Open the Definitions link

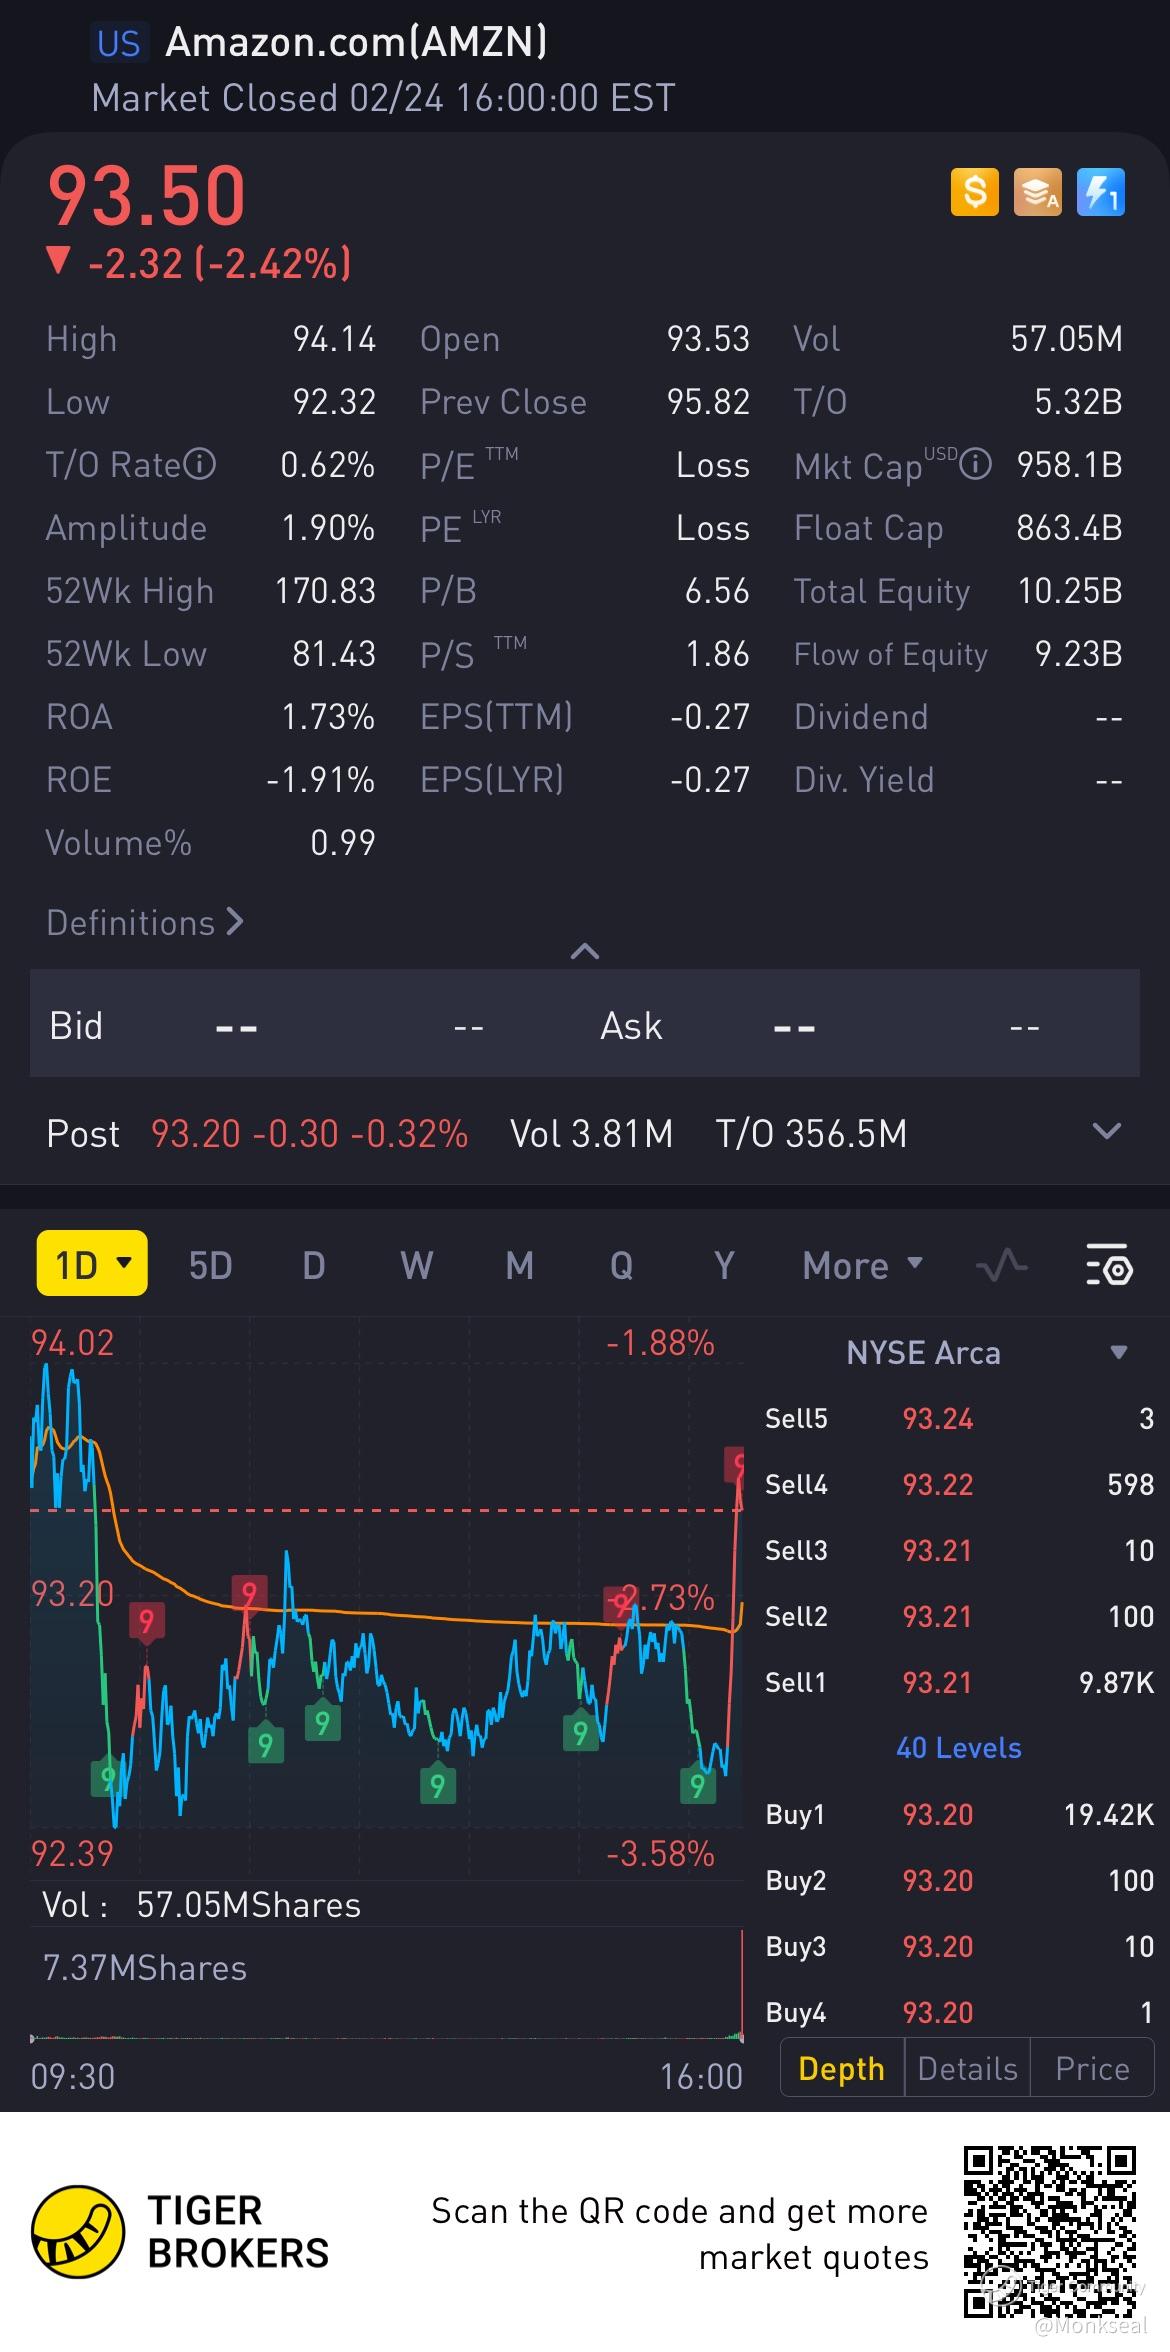145,922
